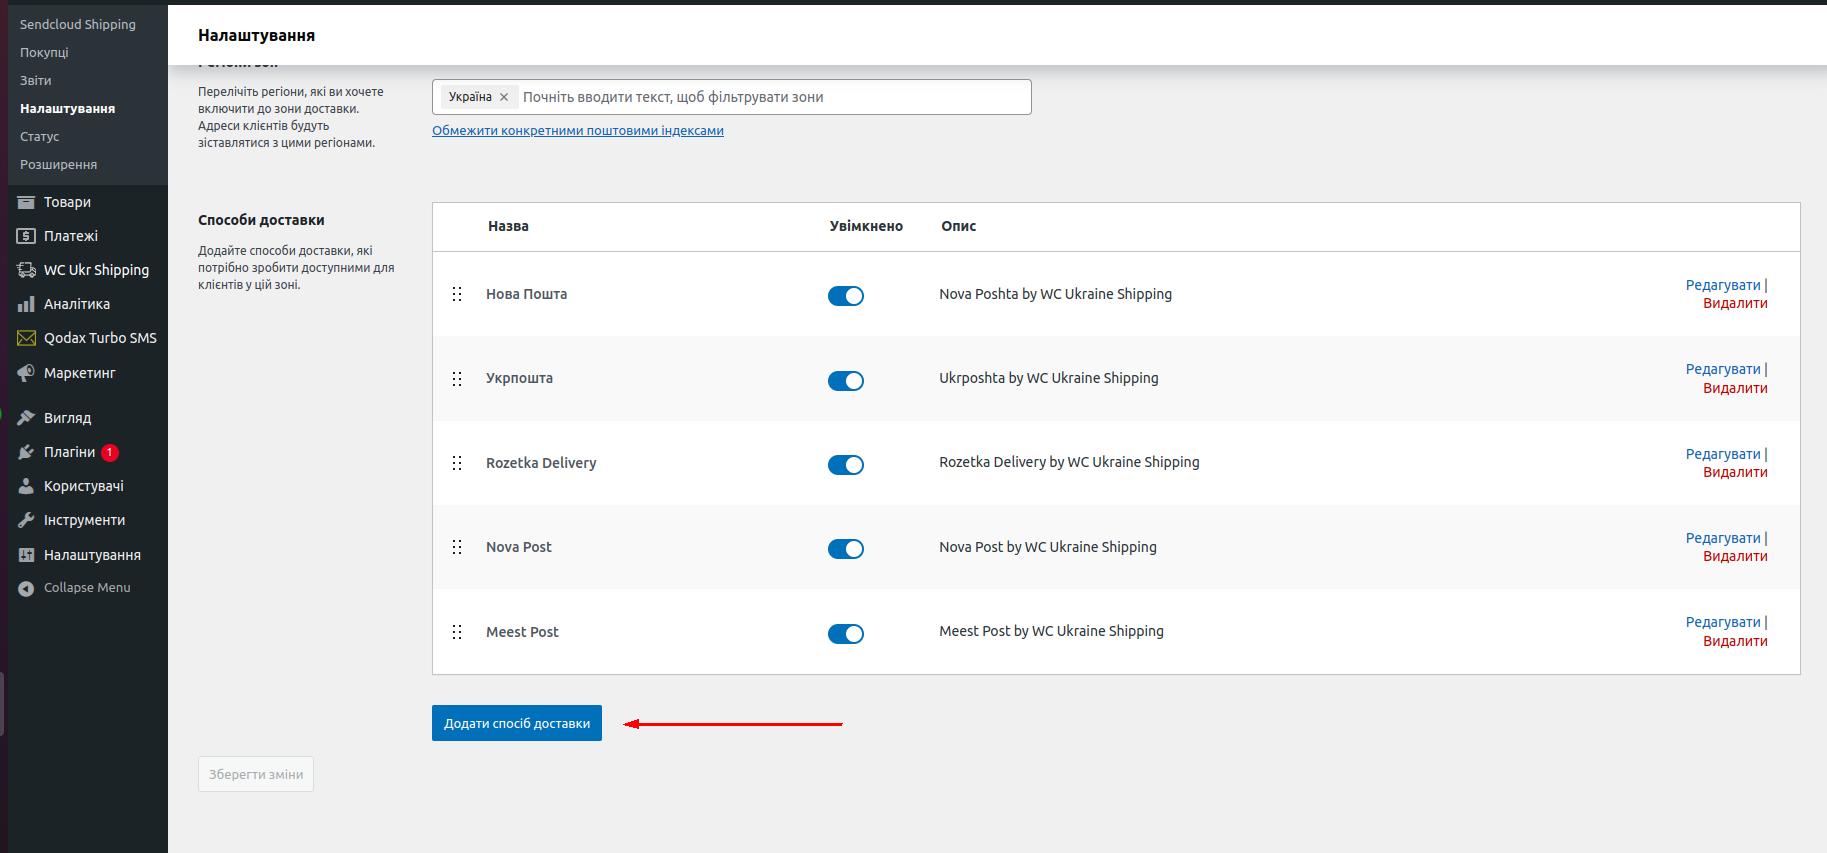Focus the zone region filter input field
Viewport: 1827px width, 853px height.
coord(770,97)
